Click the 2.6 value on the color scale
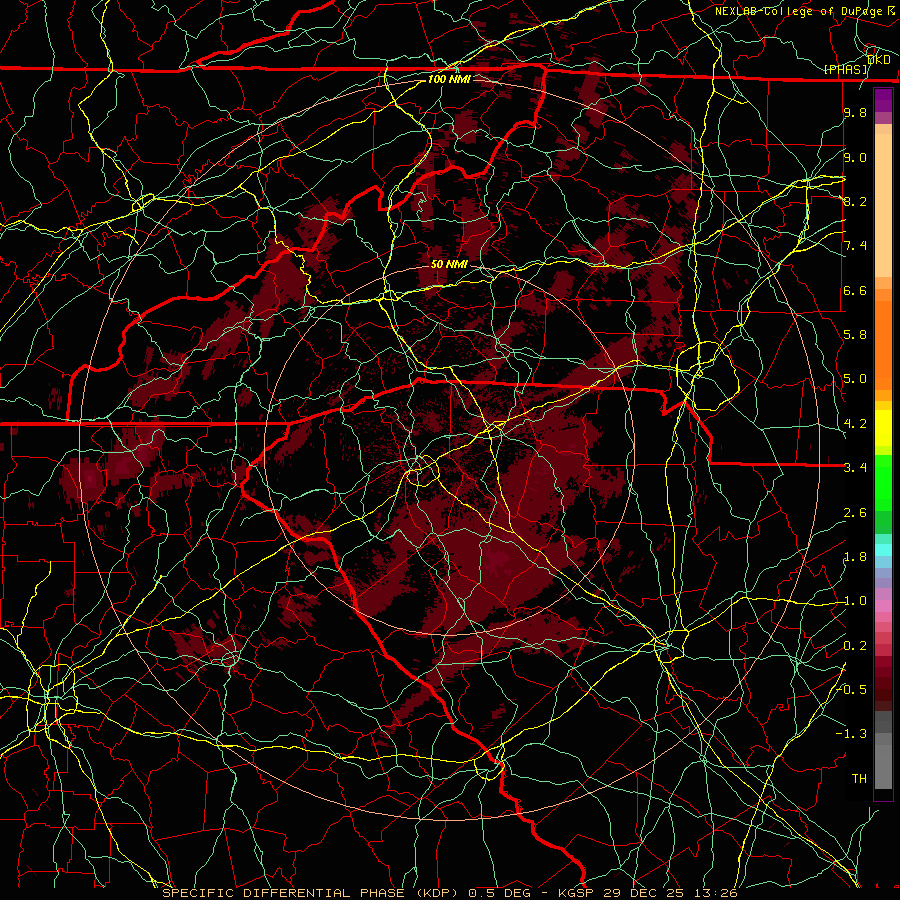The image size is (900, 900). pos(855,513)
